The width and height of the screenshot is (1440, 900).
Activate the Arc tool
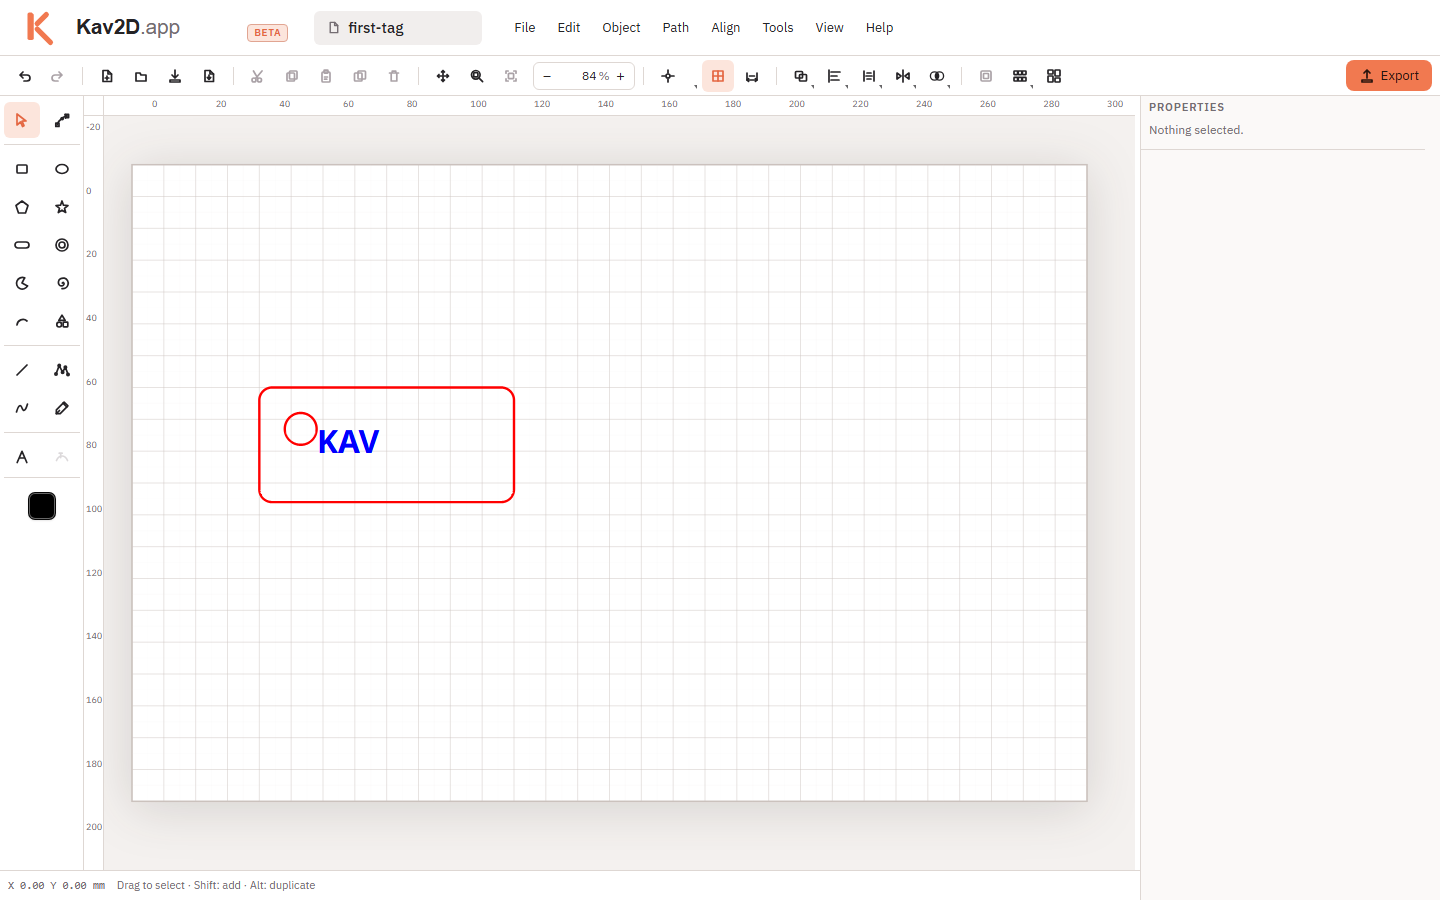[x=22, y=321]
